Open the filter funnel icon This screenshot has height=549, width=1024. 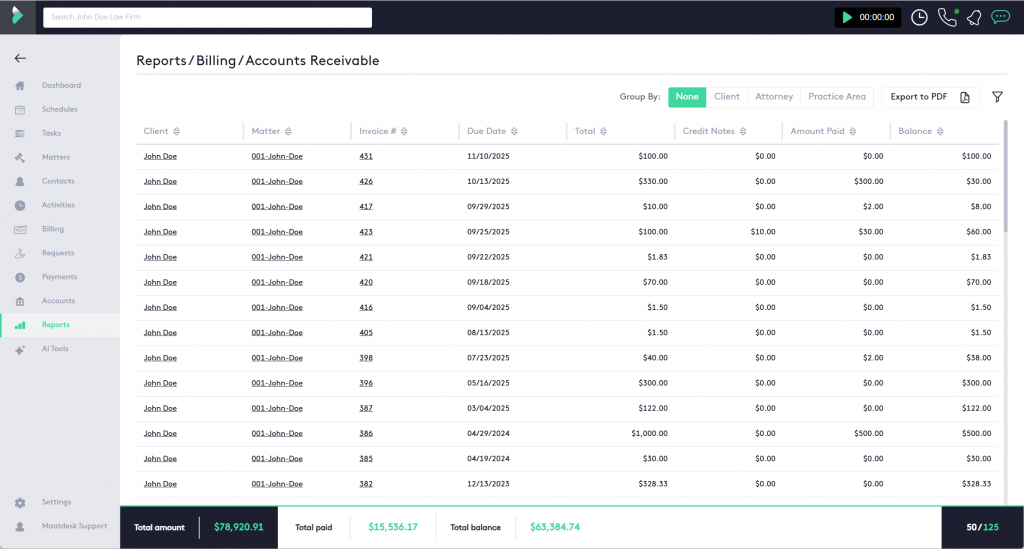pos(997,97)
